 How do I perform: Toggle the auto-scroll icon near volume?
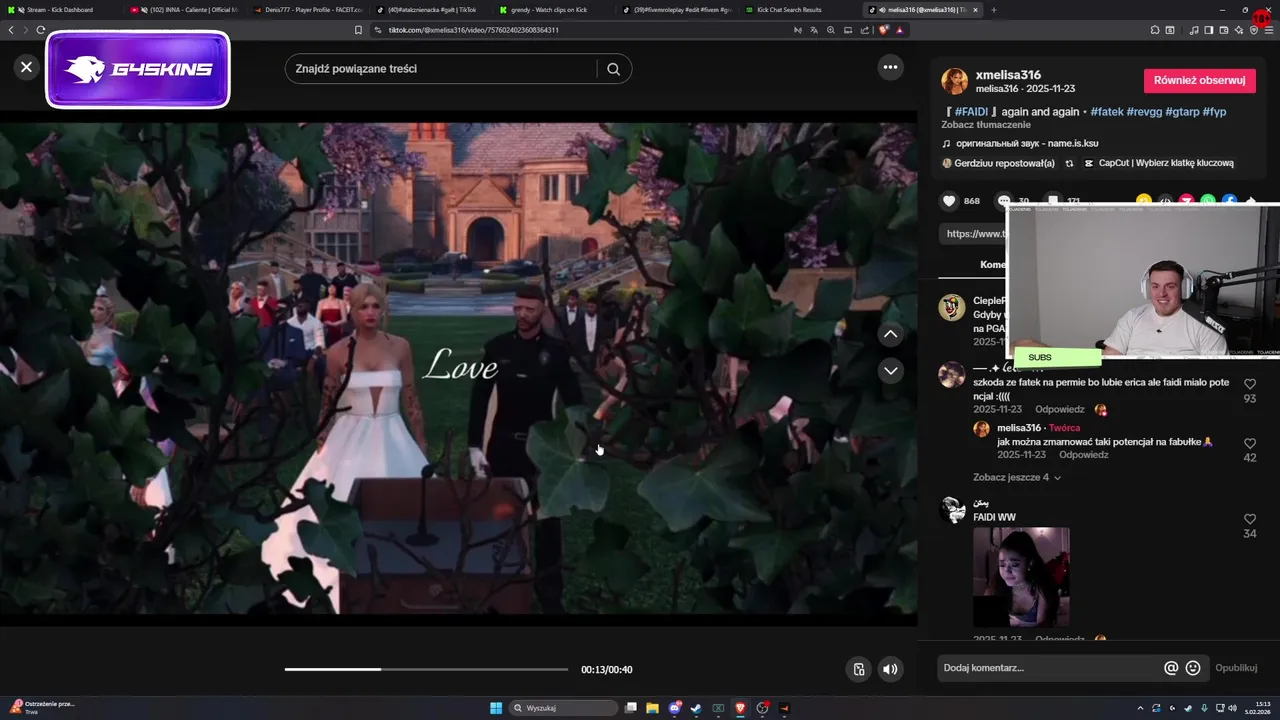point(858,669)
